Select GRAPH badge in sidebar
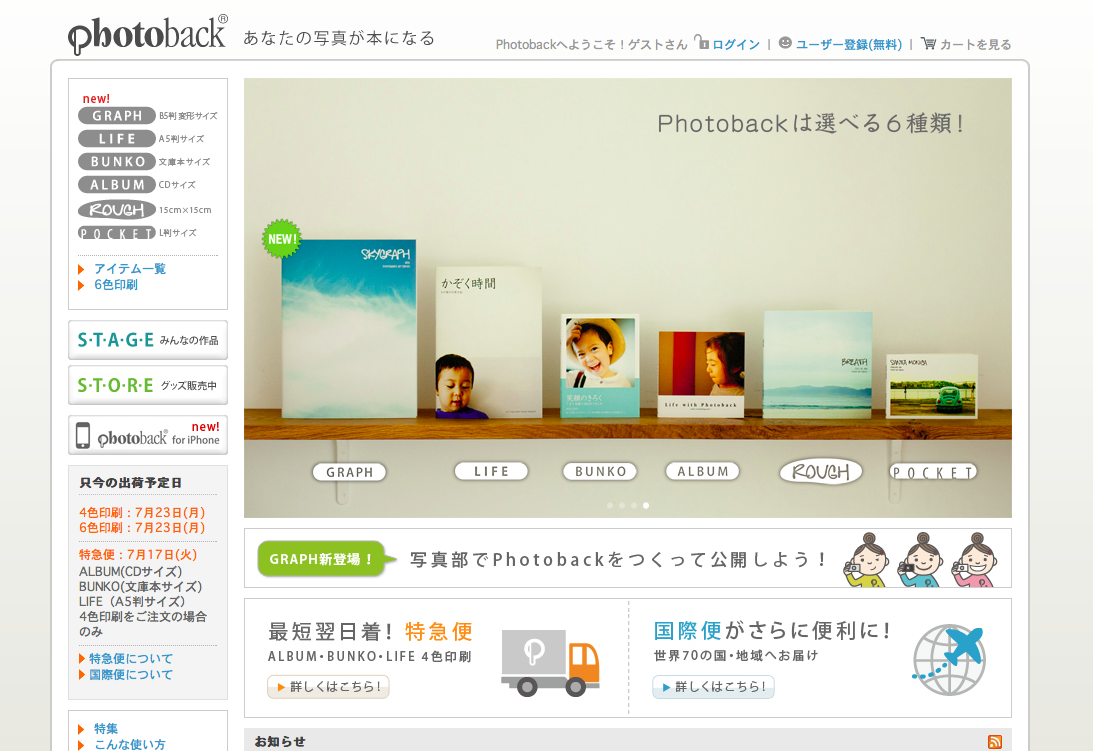 click(x=117, y=116)
